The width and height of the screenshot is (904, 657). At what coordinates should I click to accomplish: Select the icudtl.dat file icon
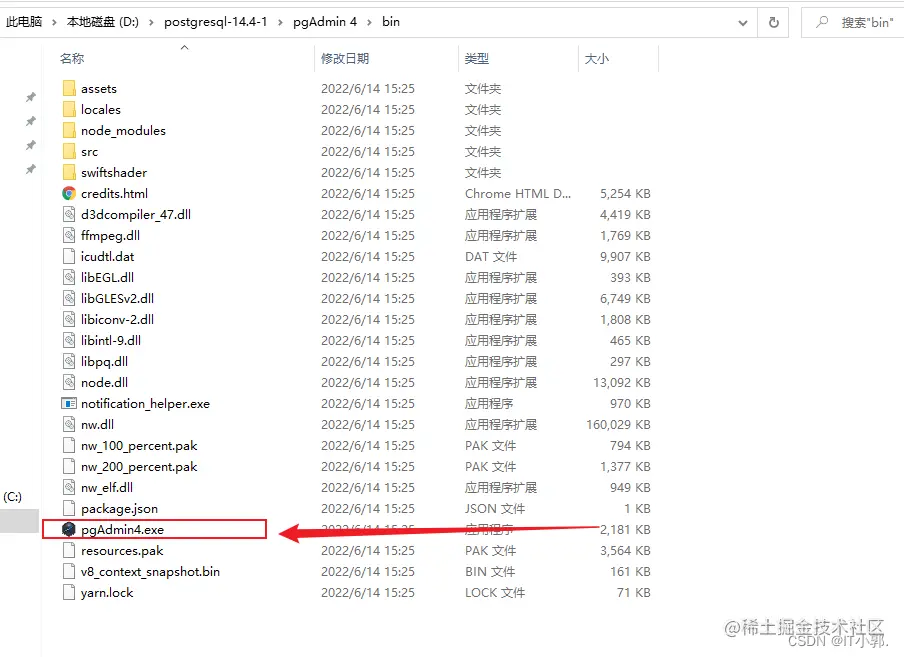[69, 256]
